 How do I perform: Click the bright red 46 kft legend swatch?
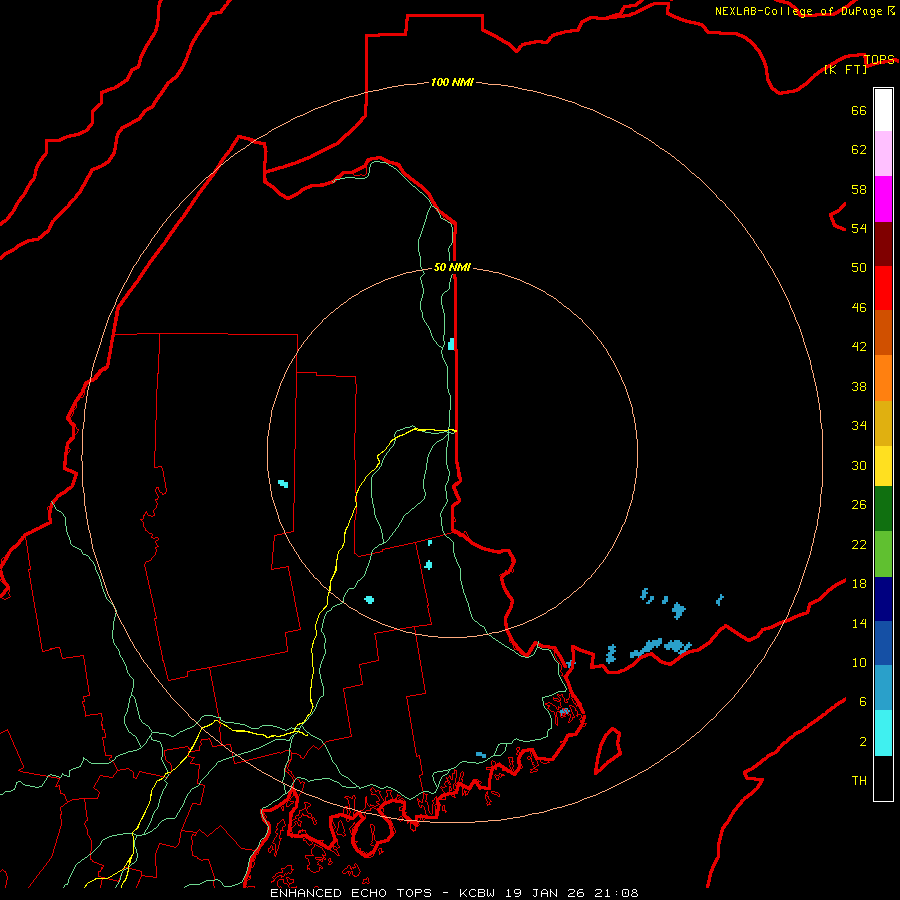883,288
